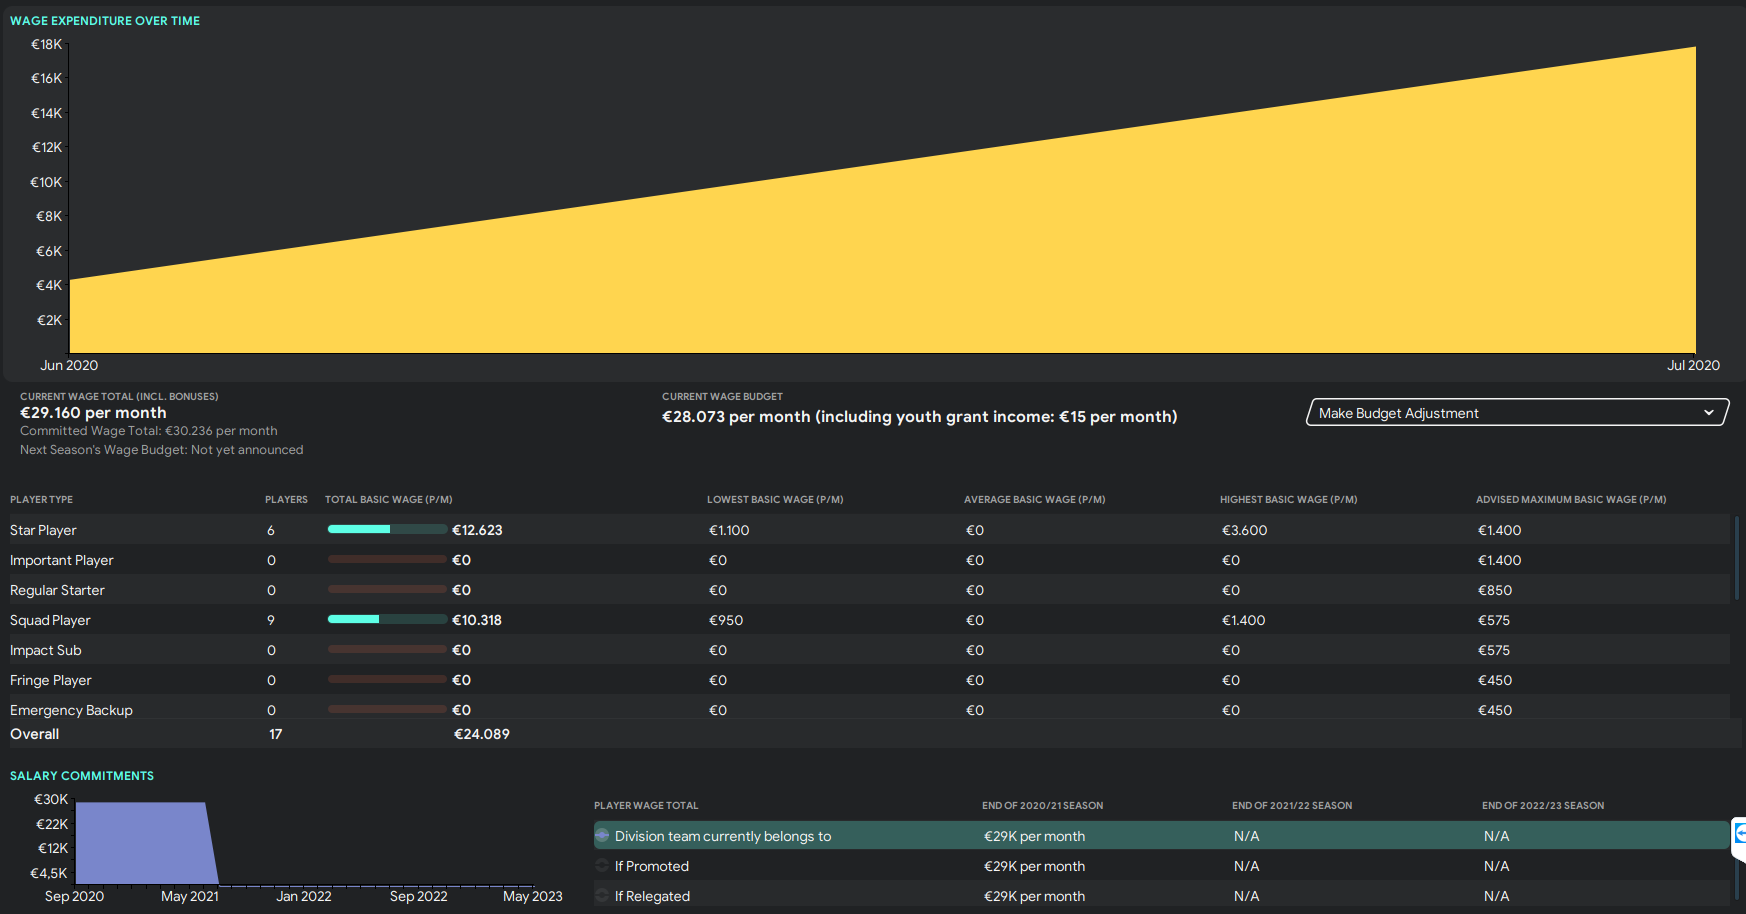Select the 'If Relegated' radio option
The height and width of the screenshot is (914, 1746).
(x=602, y=896)
